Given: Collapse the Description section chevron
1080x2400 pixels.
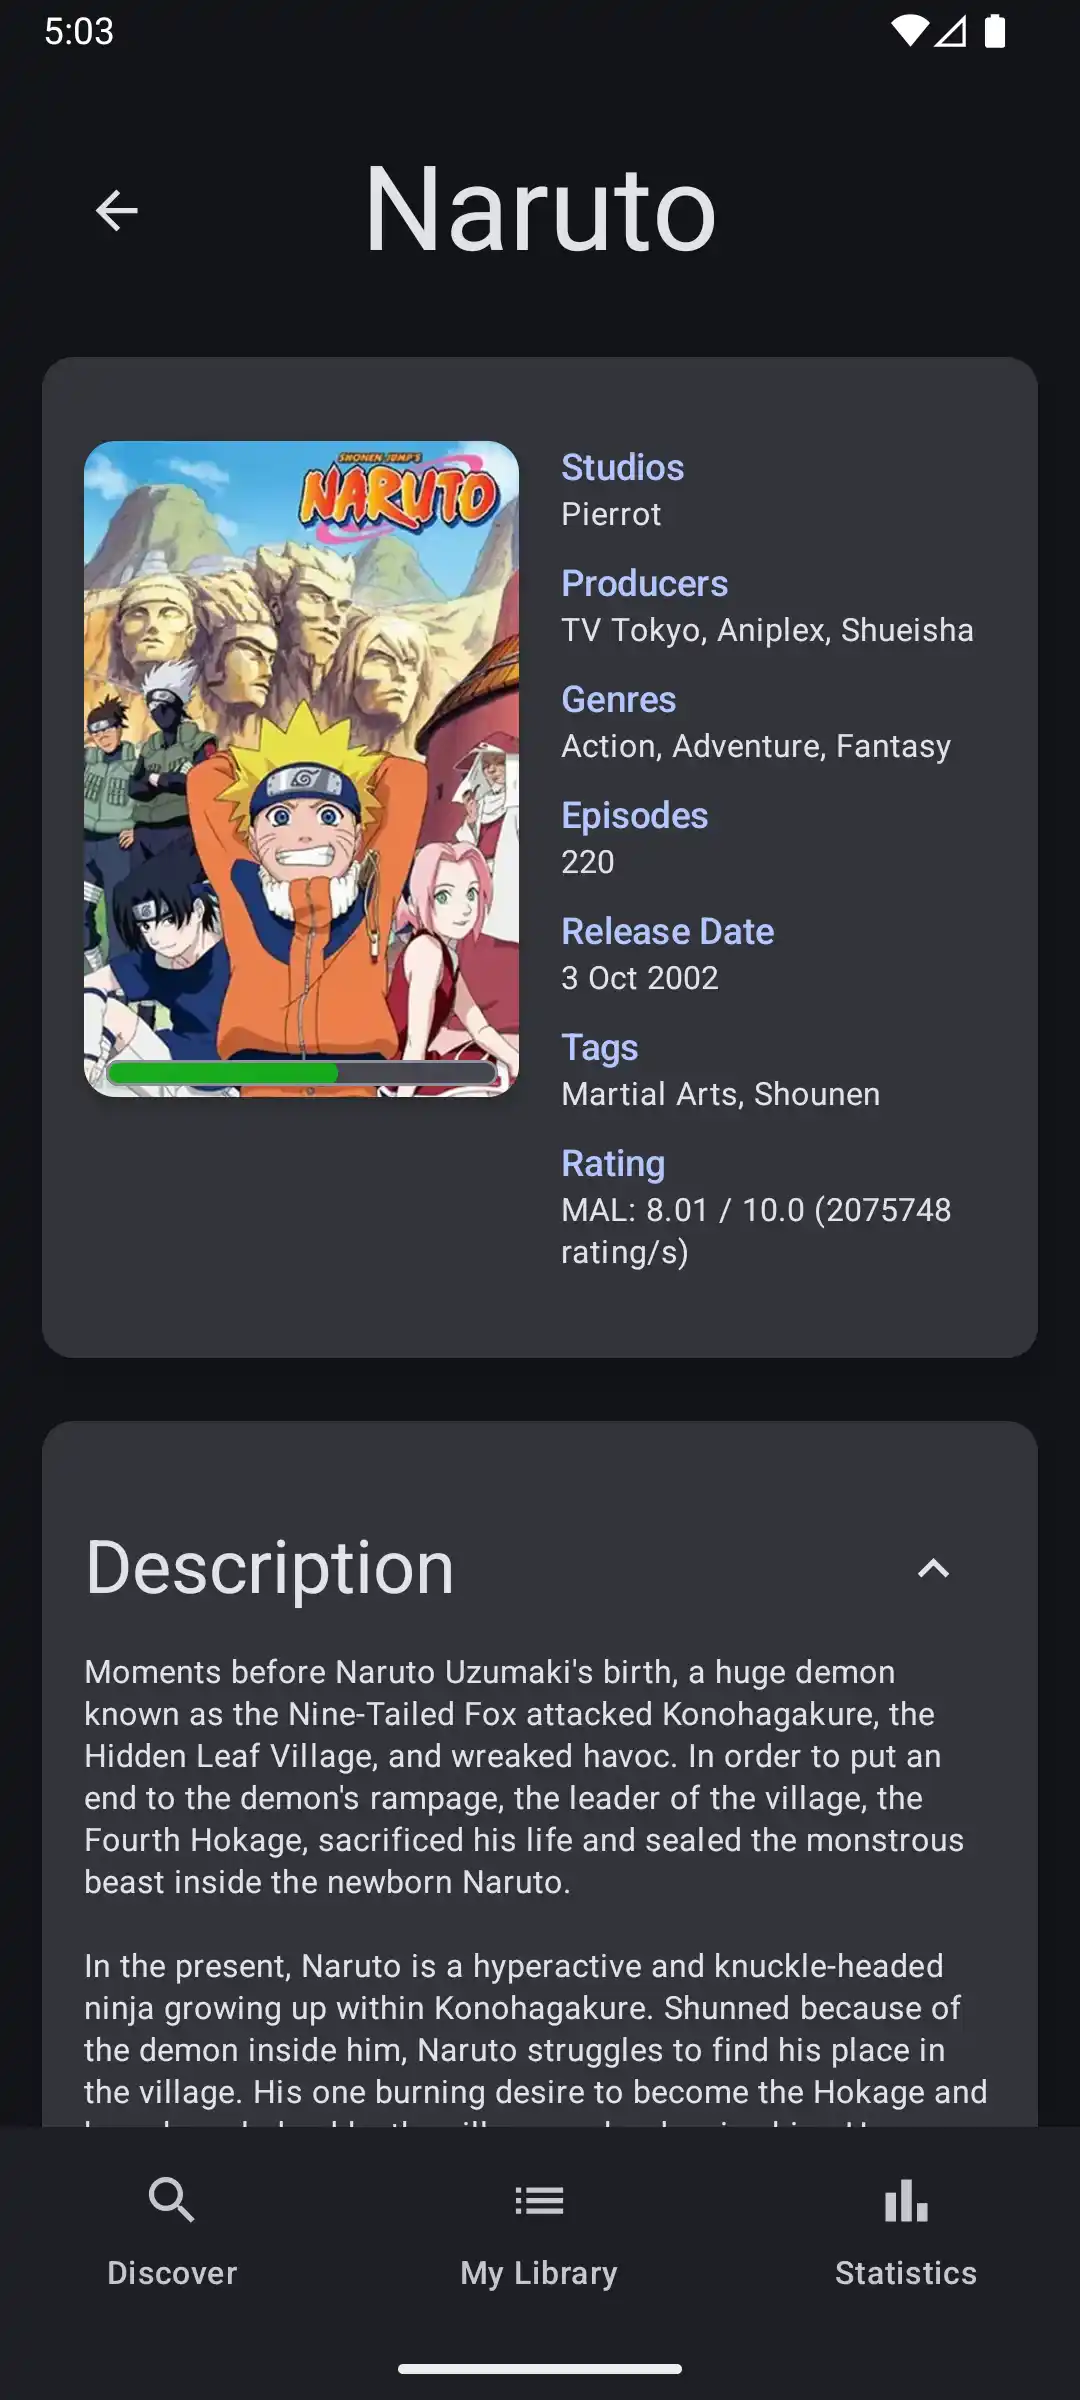Looking at the screenshot, I should [x=933, y=1568].
